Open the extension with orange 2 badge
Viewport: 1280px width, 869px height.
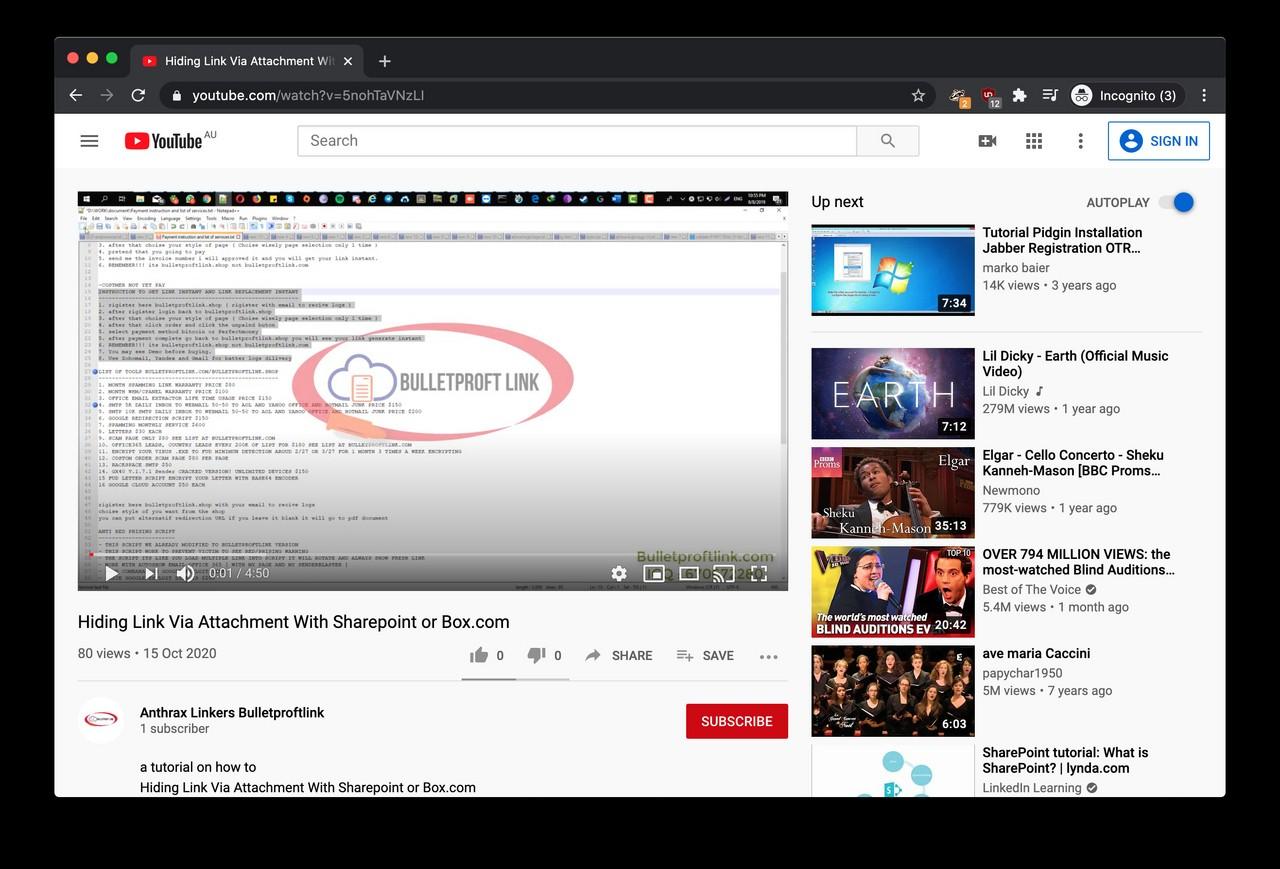[x=958, y=96]
